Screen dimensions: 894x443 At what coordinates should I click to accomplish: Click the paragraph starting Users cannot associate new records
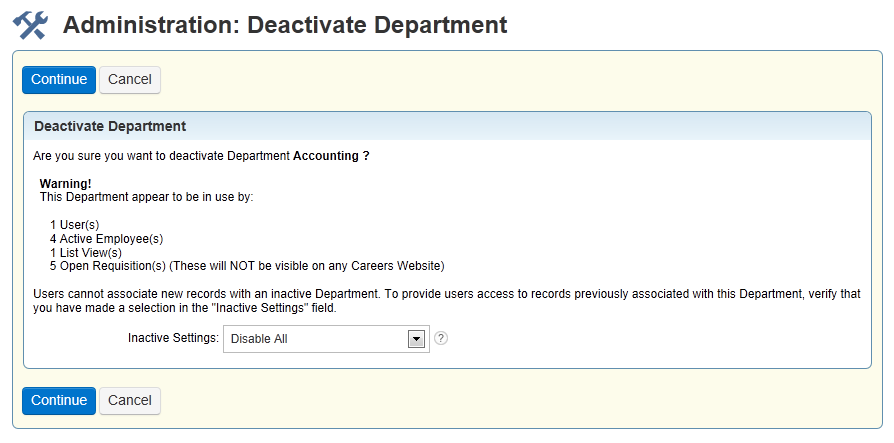(x=447, y=301)
